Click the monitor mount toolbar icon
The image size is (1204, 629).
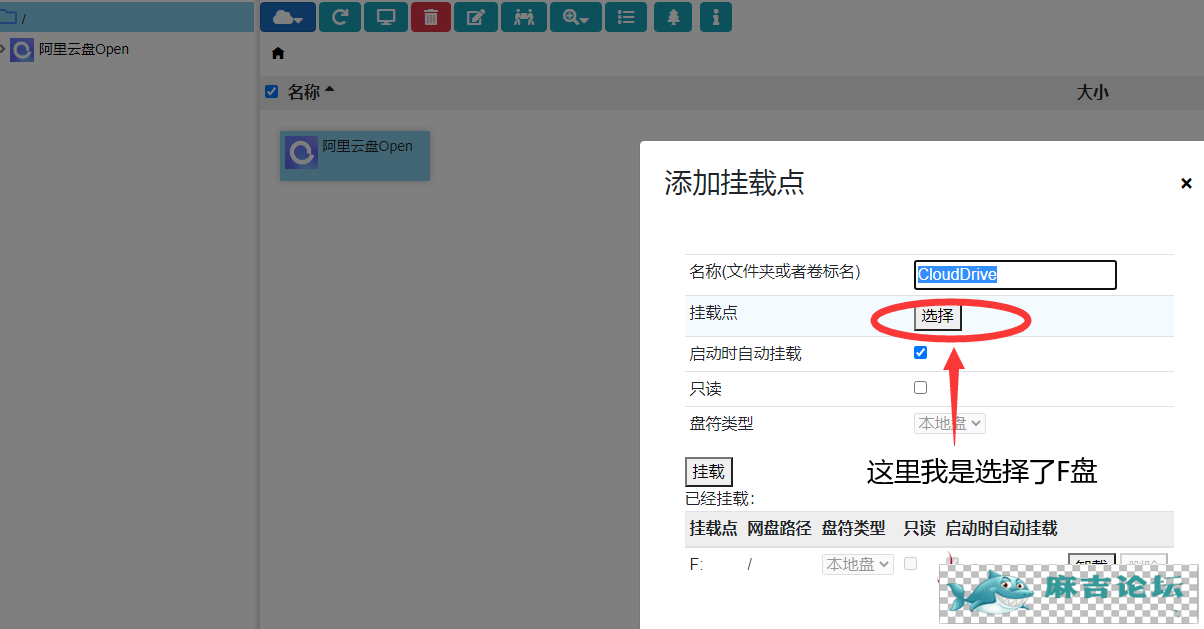point(385,17)
